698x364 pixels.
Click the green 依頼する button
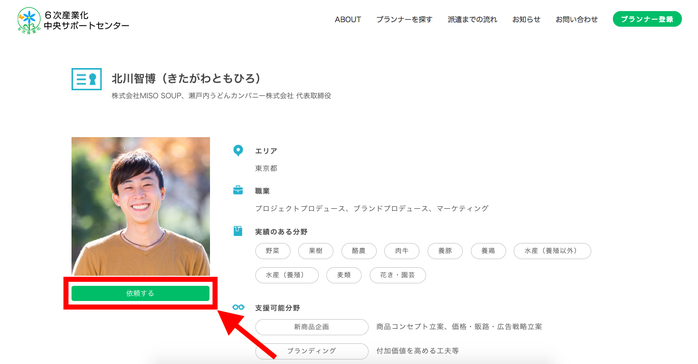tap(140, 293)
